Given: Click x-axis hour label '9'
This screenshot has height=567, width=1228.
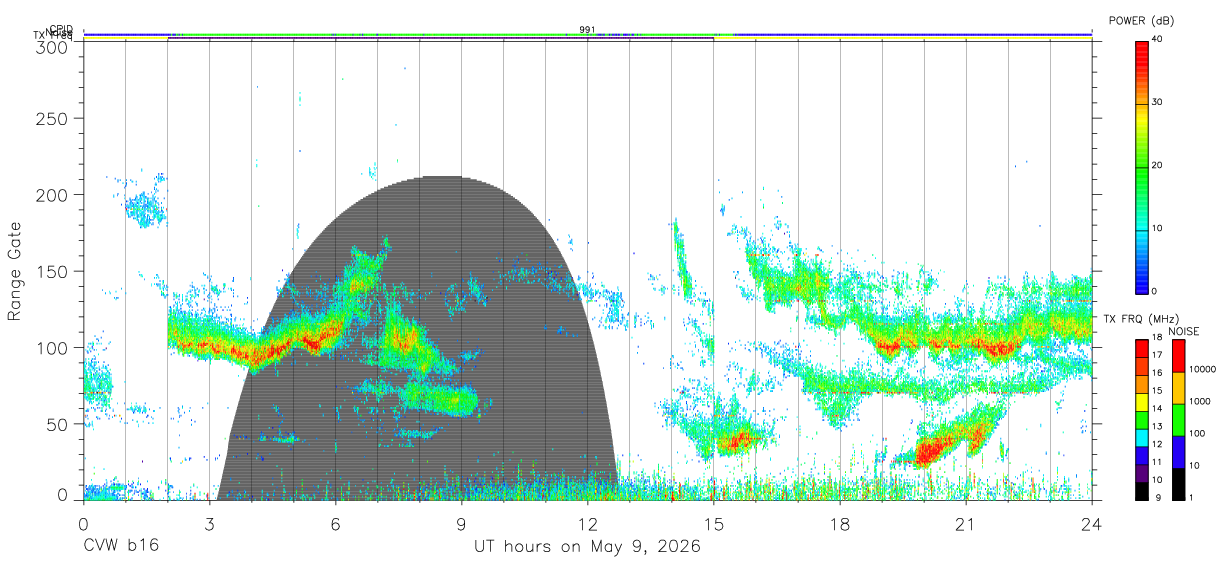Looking at the screenshot, I should 462,524.
